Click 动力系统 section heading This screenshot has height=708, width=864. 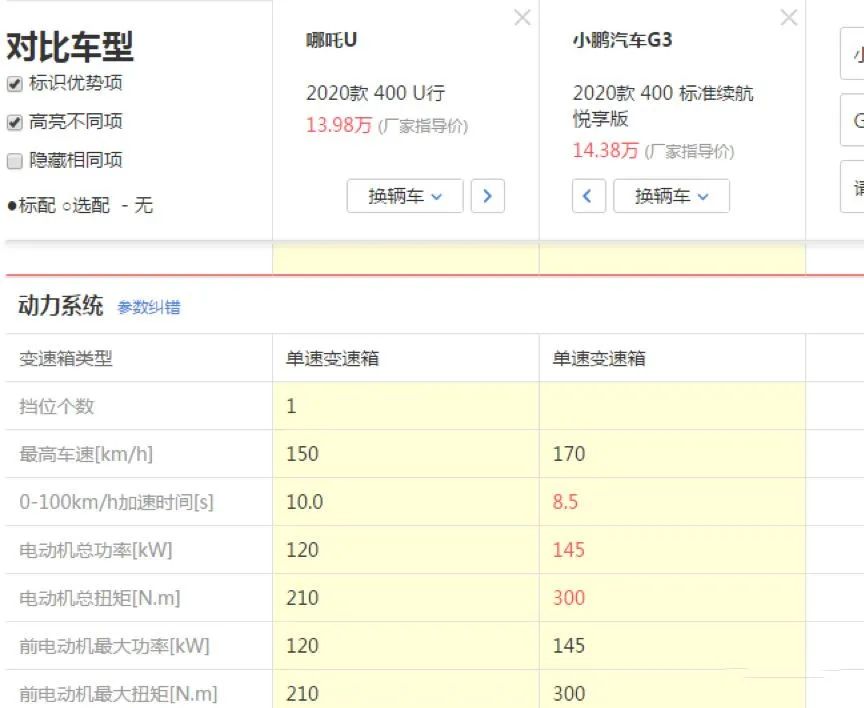[61, 306]
